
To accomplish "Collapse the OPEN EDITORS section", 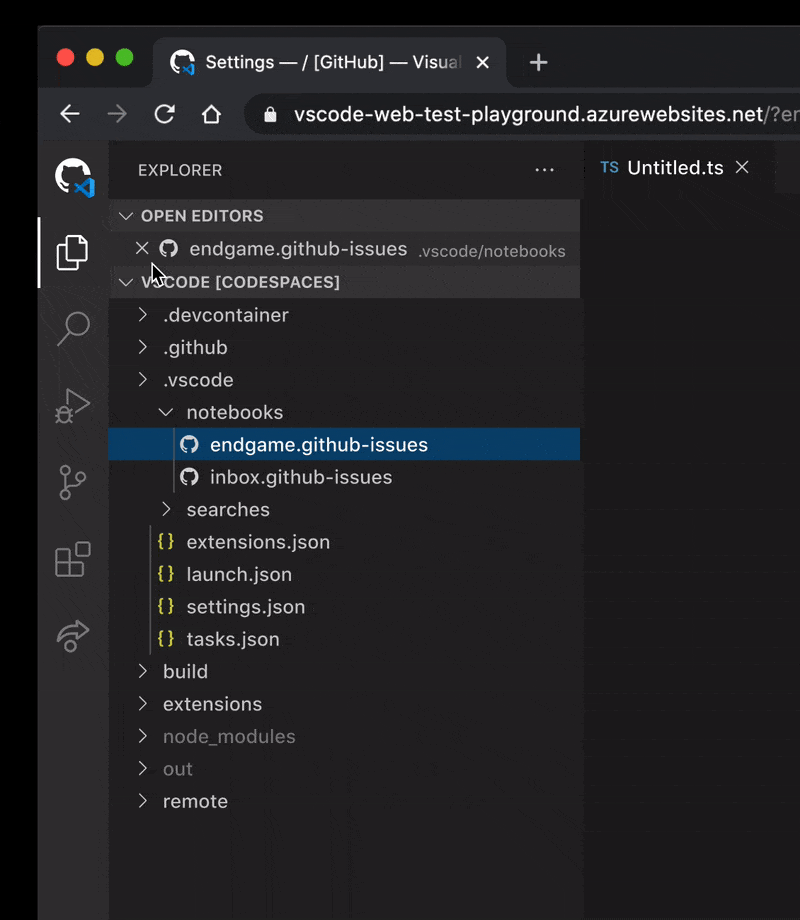I will click(x=126, y=216).
